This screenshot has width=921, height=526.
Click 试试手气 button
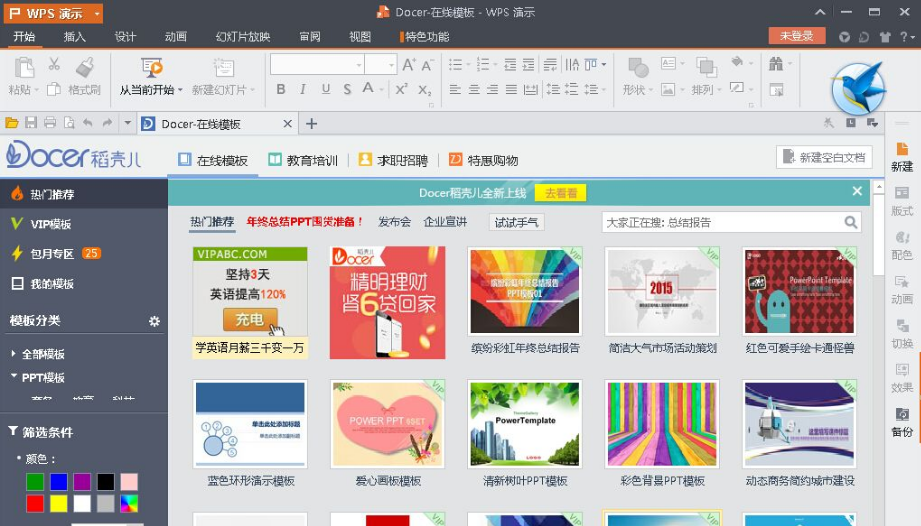pyautogui.click(x=516, y=222)
